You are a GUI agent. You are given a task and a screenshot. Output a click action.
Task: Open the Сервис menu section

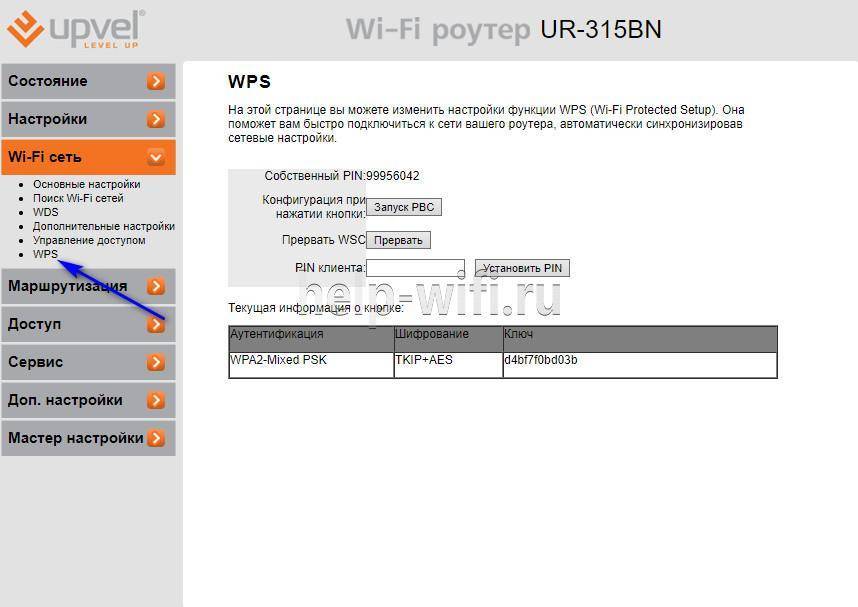[x=36, y=362]
